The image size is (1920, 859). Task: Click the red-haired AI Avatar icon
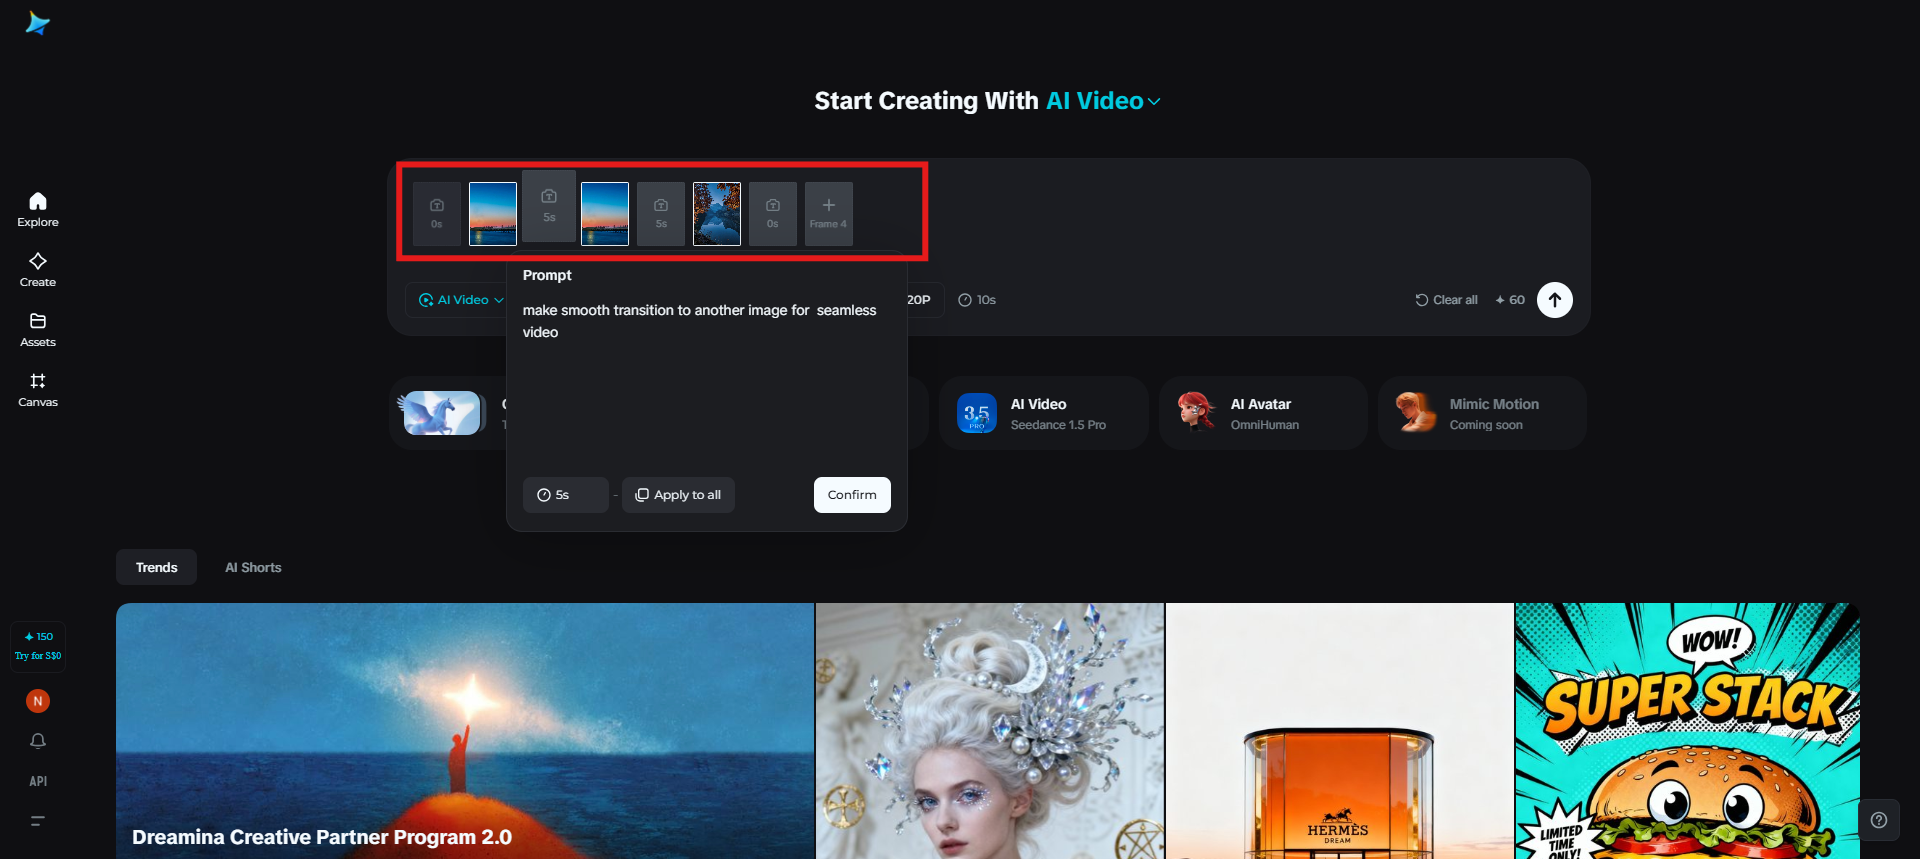[1196, 411]
